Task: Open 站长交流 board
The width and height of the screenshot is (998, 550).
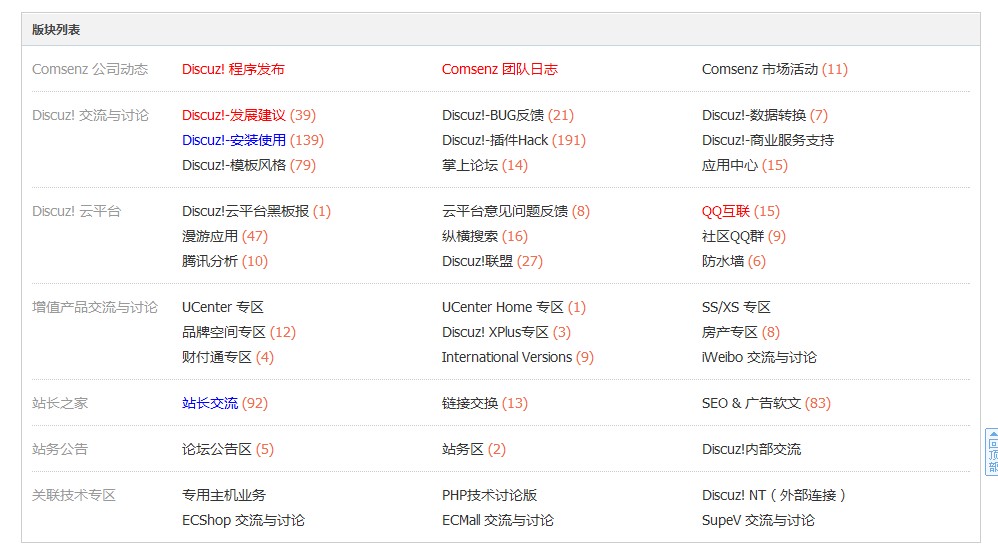Action: 210,403
